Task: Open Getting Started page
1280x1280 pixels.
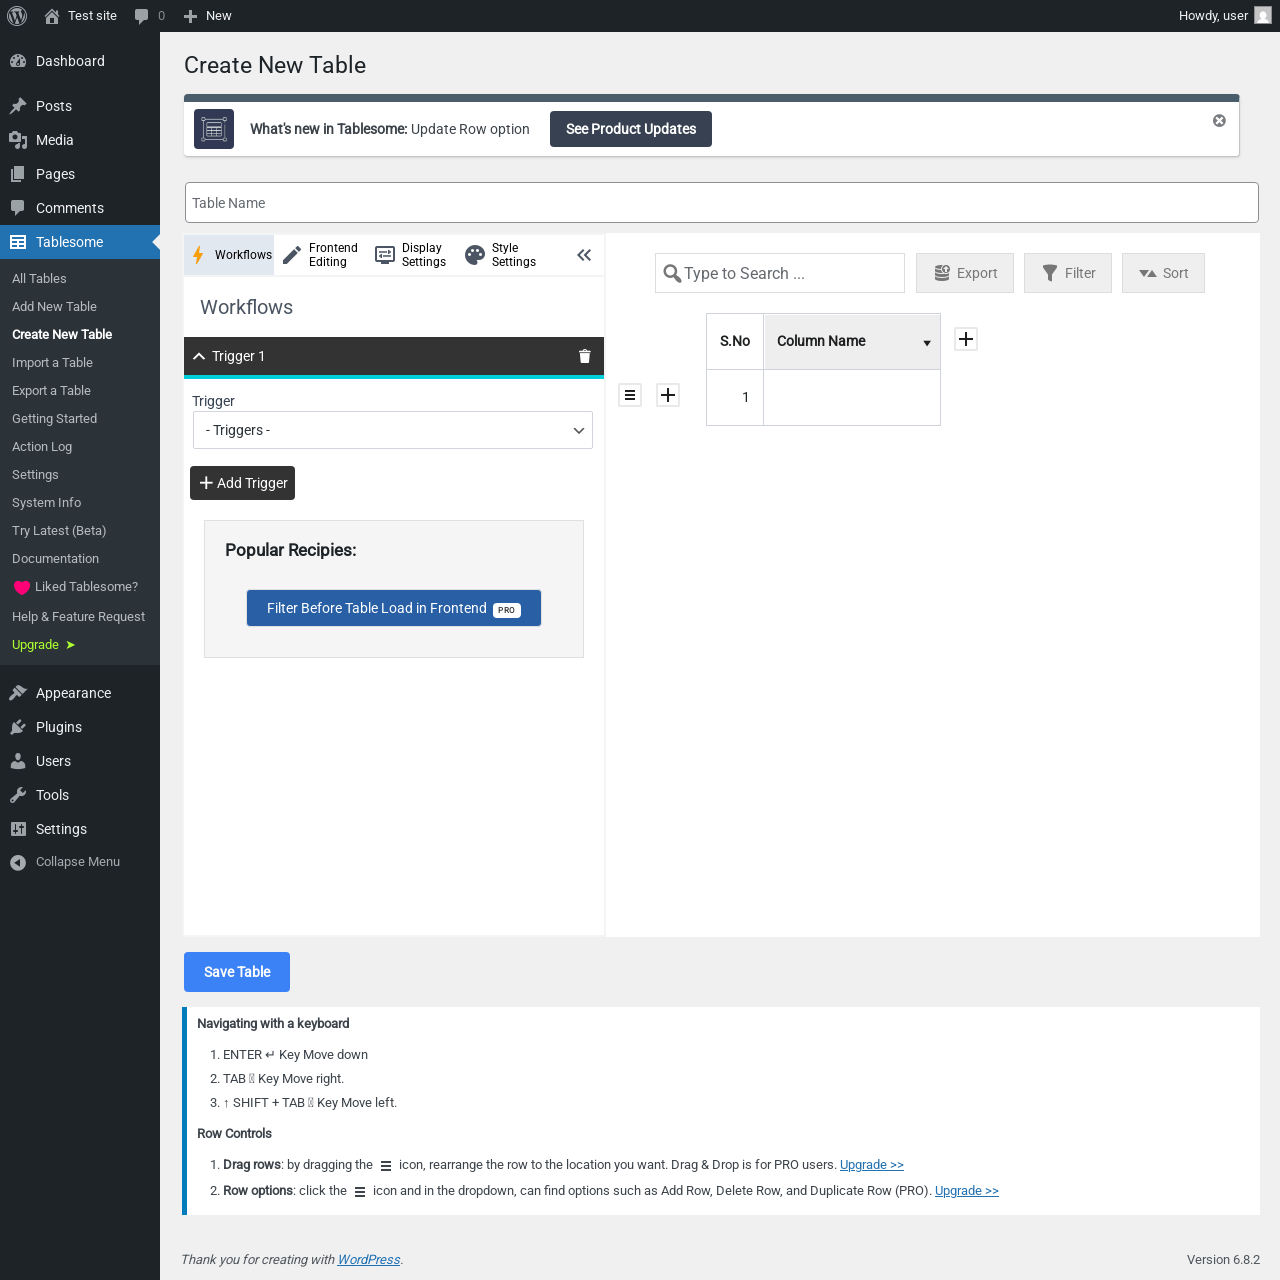Action: tap(54, 419)
